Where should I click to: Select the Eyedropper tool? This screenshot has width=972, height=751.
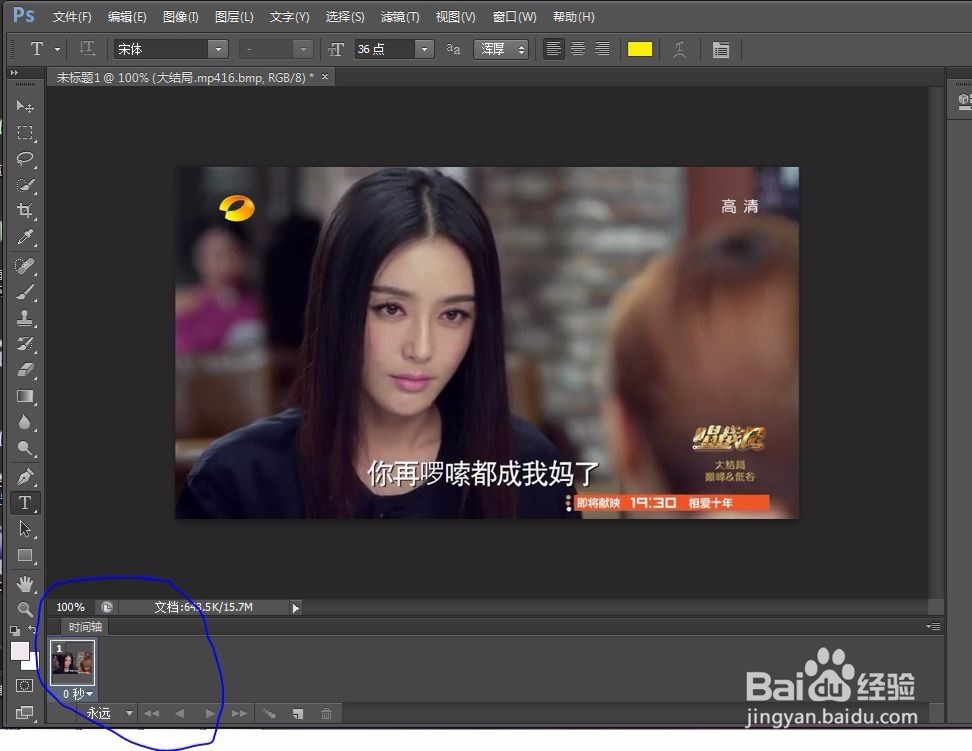pyautogui.click(x=25, y=237)
